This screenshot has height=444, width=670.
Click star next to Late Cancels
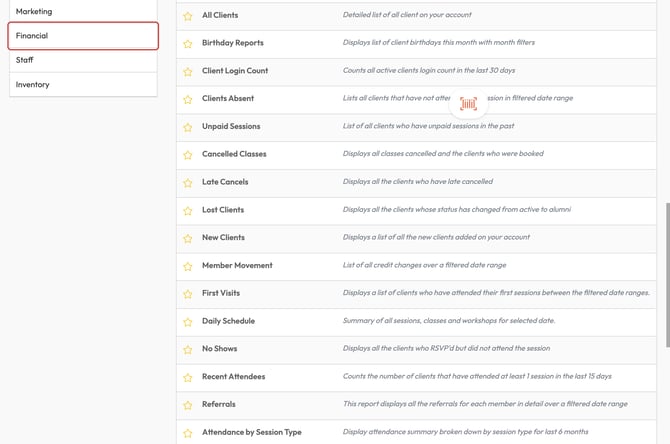click(x=187, y=183)
